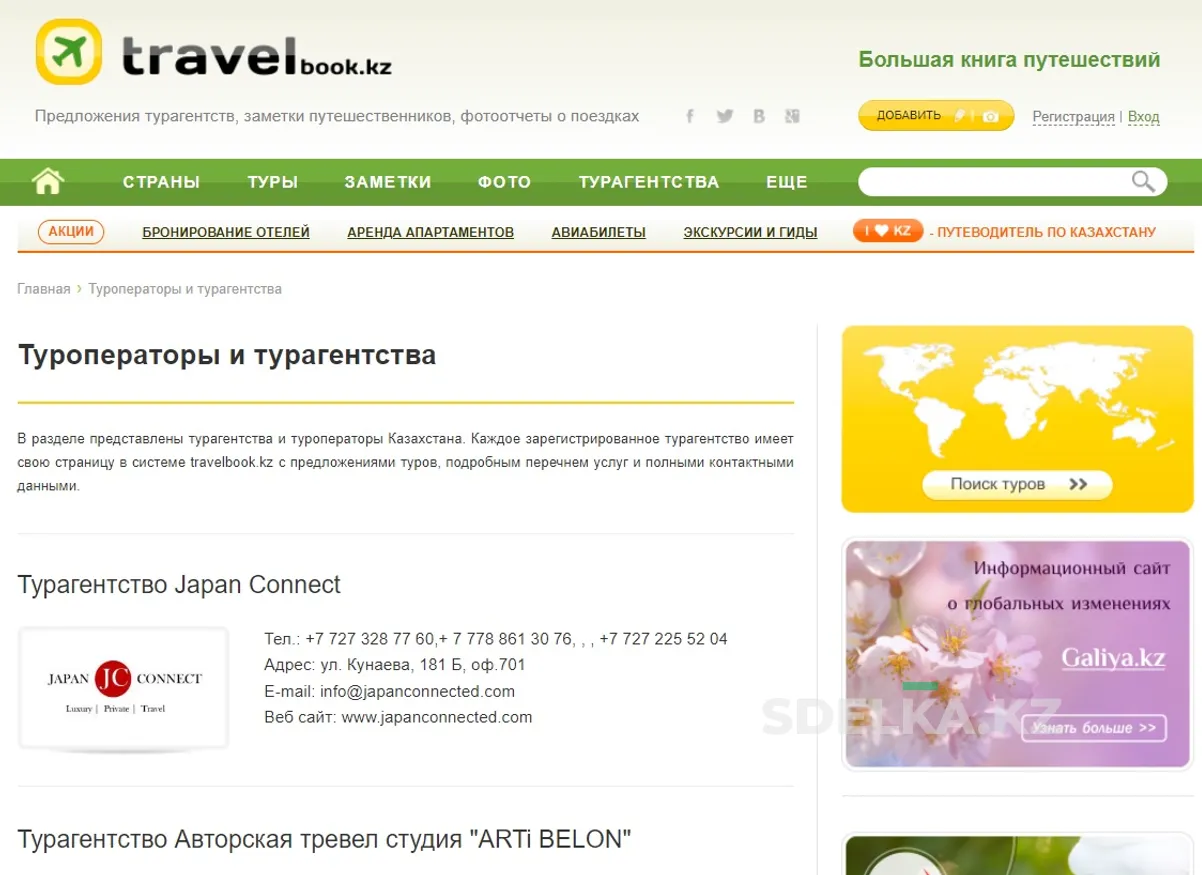Click the I love KZ badge

click(x=888, y=231)
